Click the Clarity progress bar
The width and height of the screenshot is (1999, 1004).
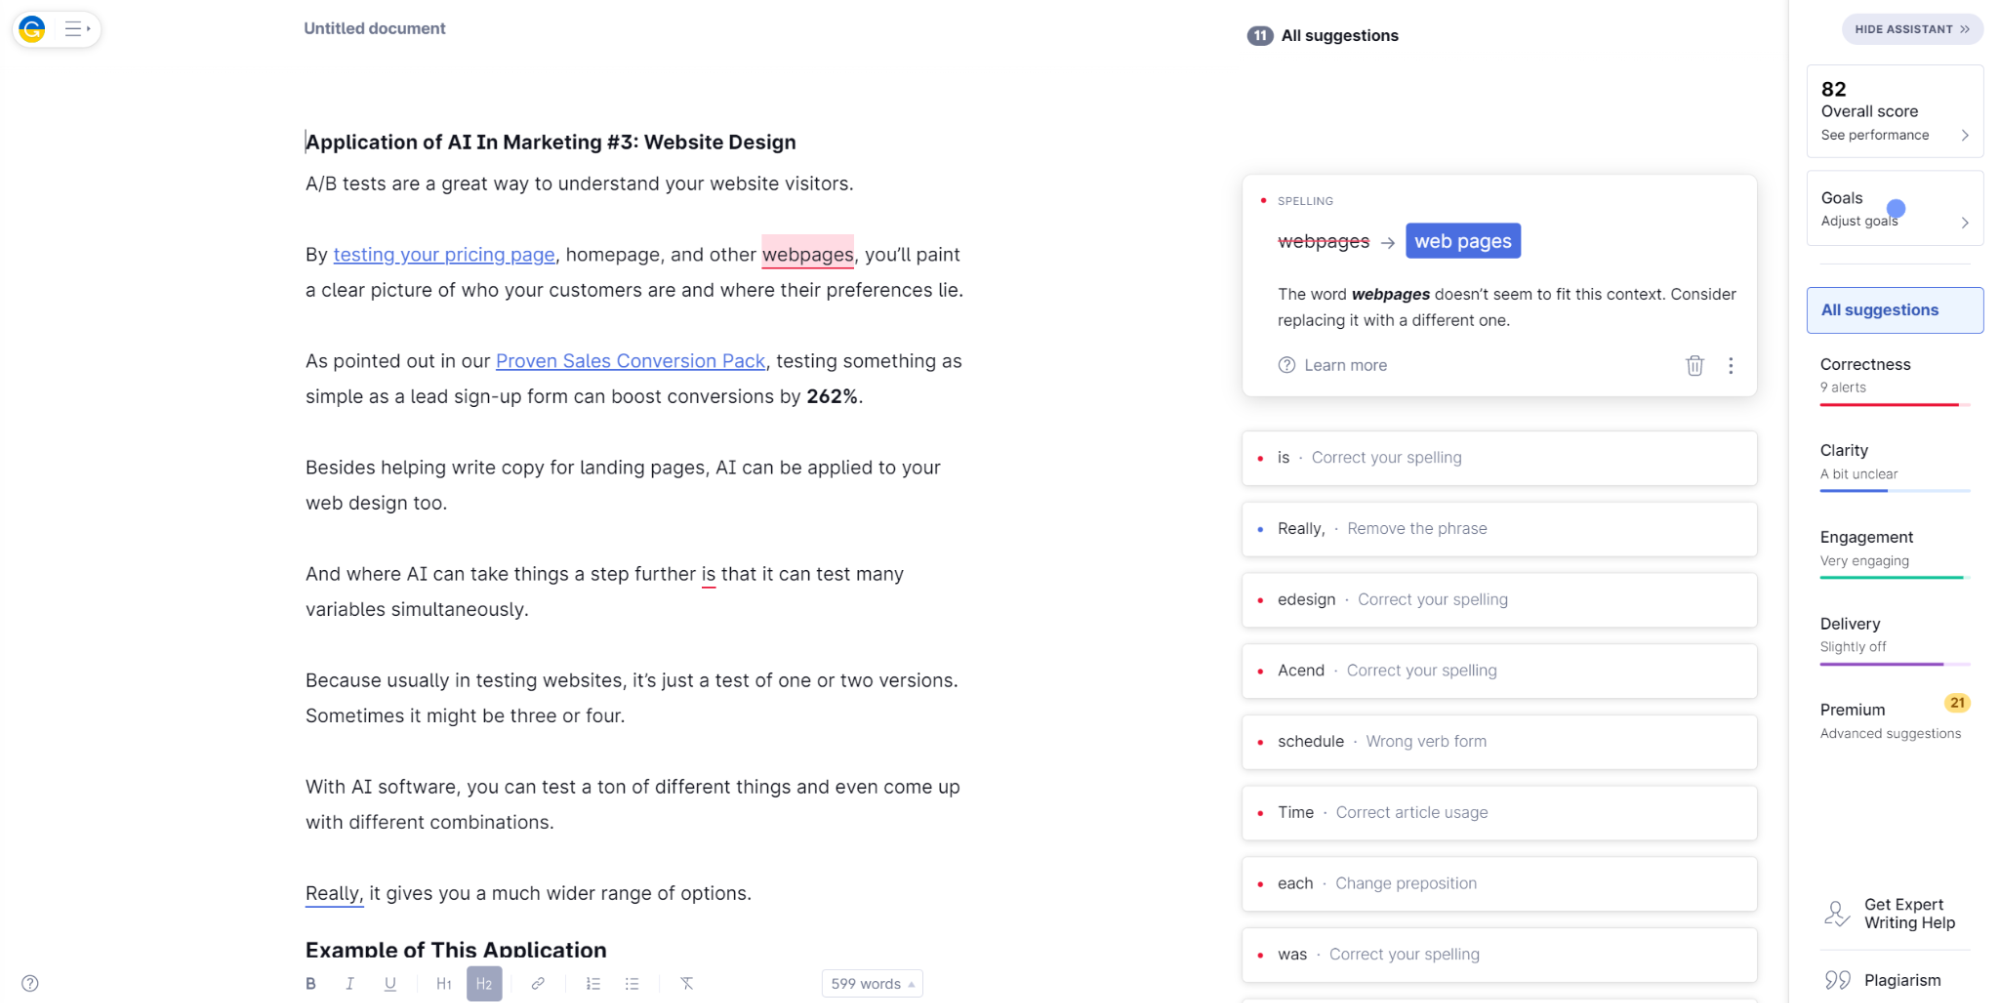(1894, 491)
